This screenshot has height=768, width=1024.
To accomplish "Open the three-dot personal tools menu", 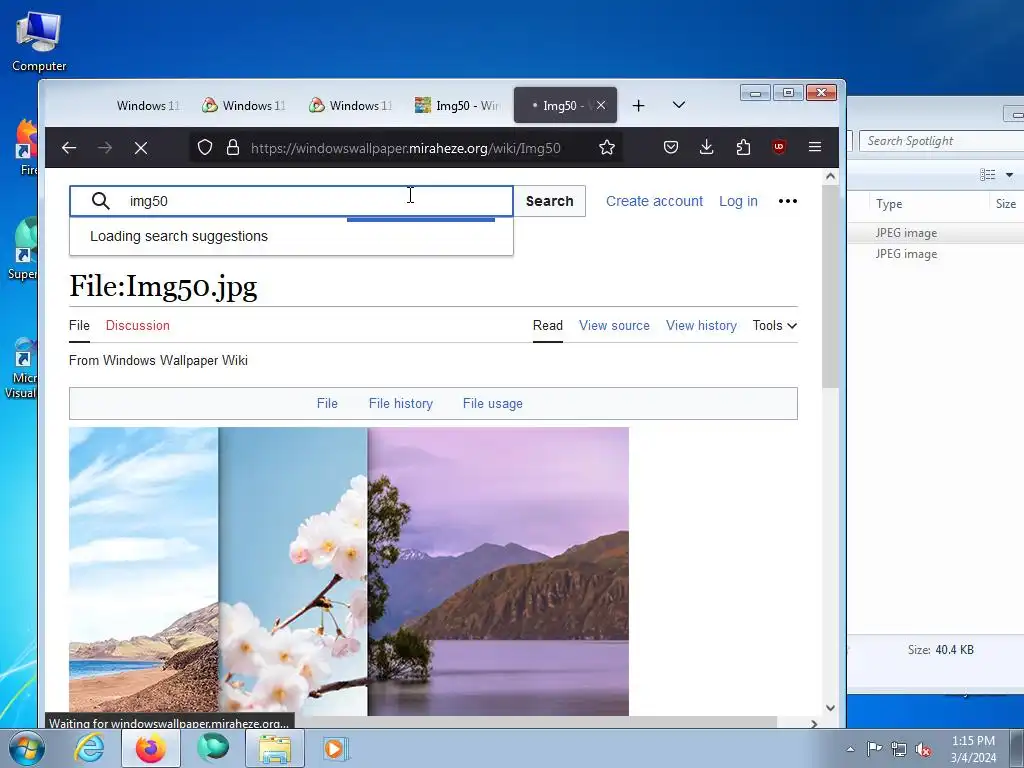I will point(788,201).
